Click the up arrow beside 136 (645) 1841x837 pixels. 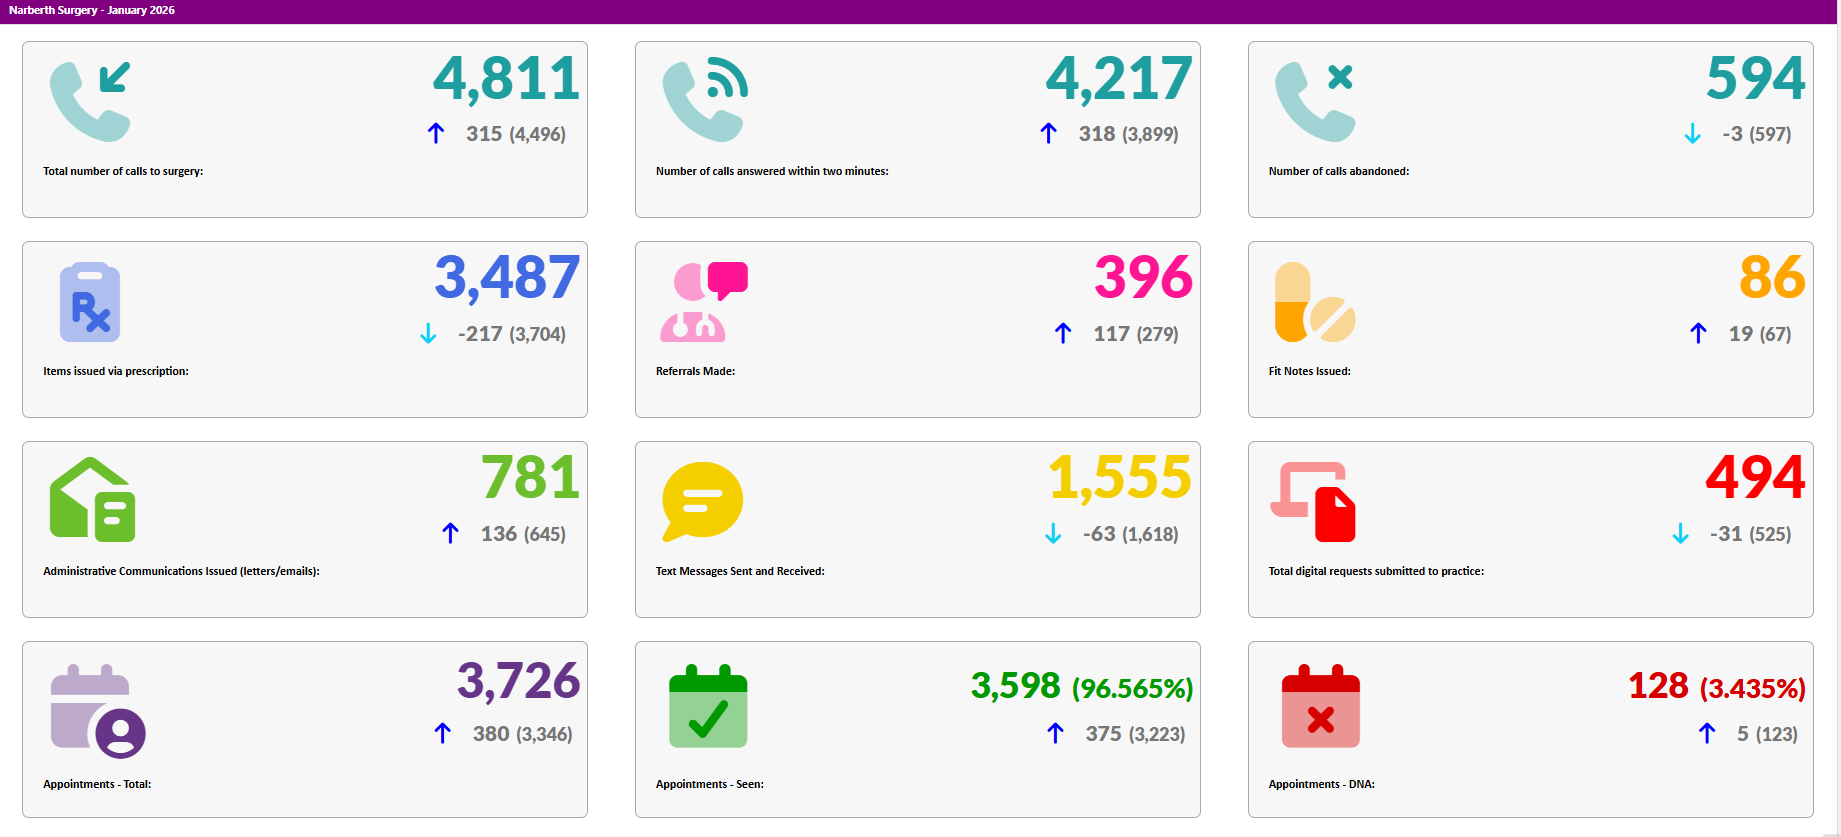tap(451, 534)
